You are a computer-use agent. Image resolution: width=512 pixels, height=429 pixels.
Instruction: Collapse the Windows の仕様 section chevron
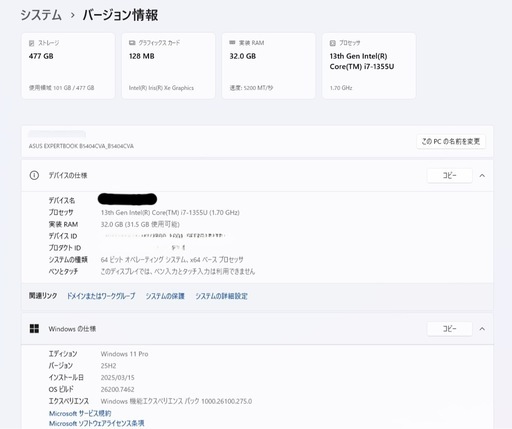(x=482, y=329)
